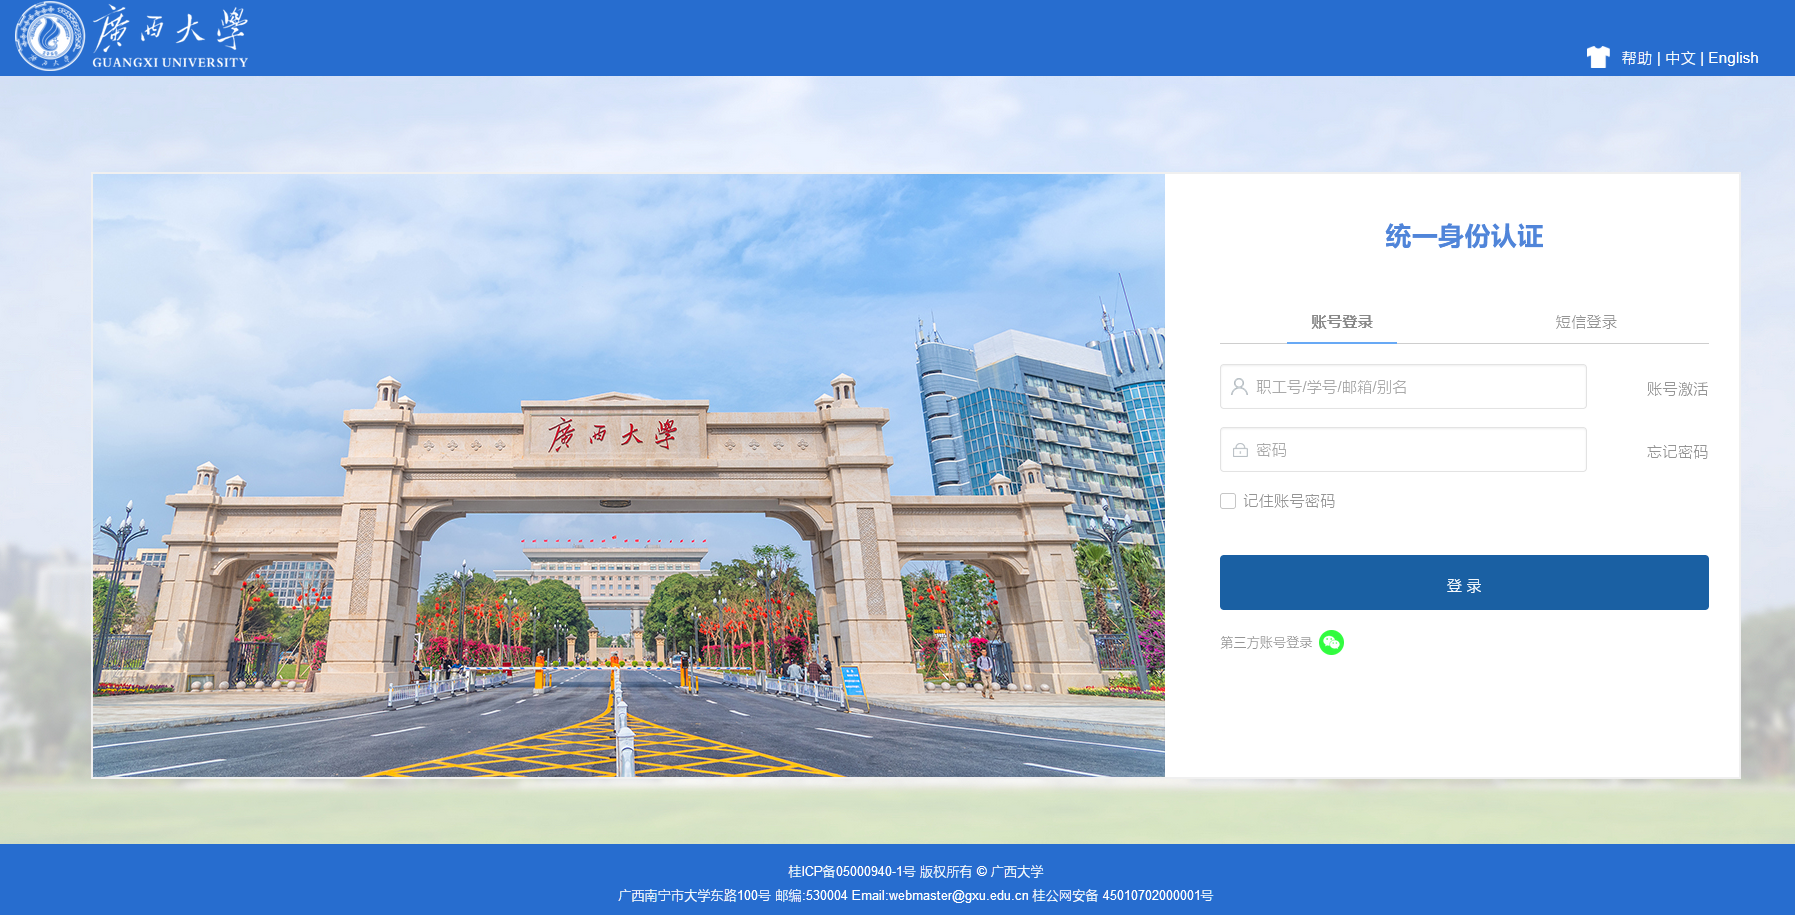The height and width of the screenshot is (915, 1795).
Task: Click the user icon in username field
Action: (x=1239, y=387)
